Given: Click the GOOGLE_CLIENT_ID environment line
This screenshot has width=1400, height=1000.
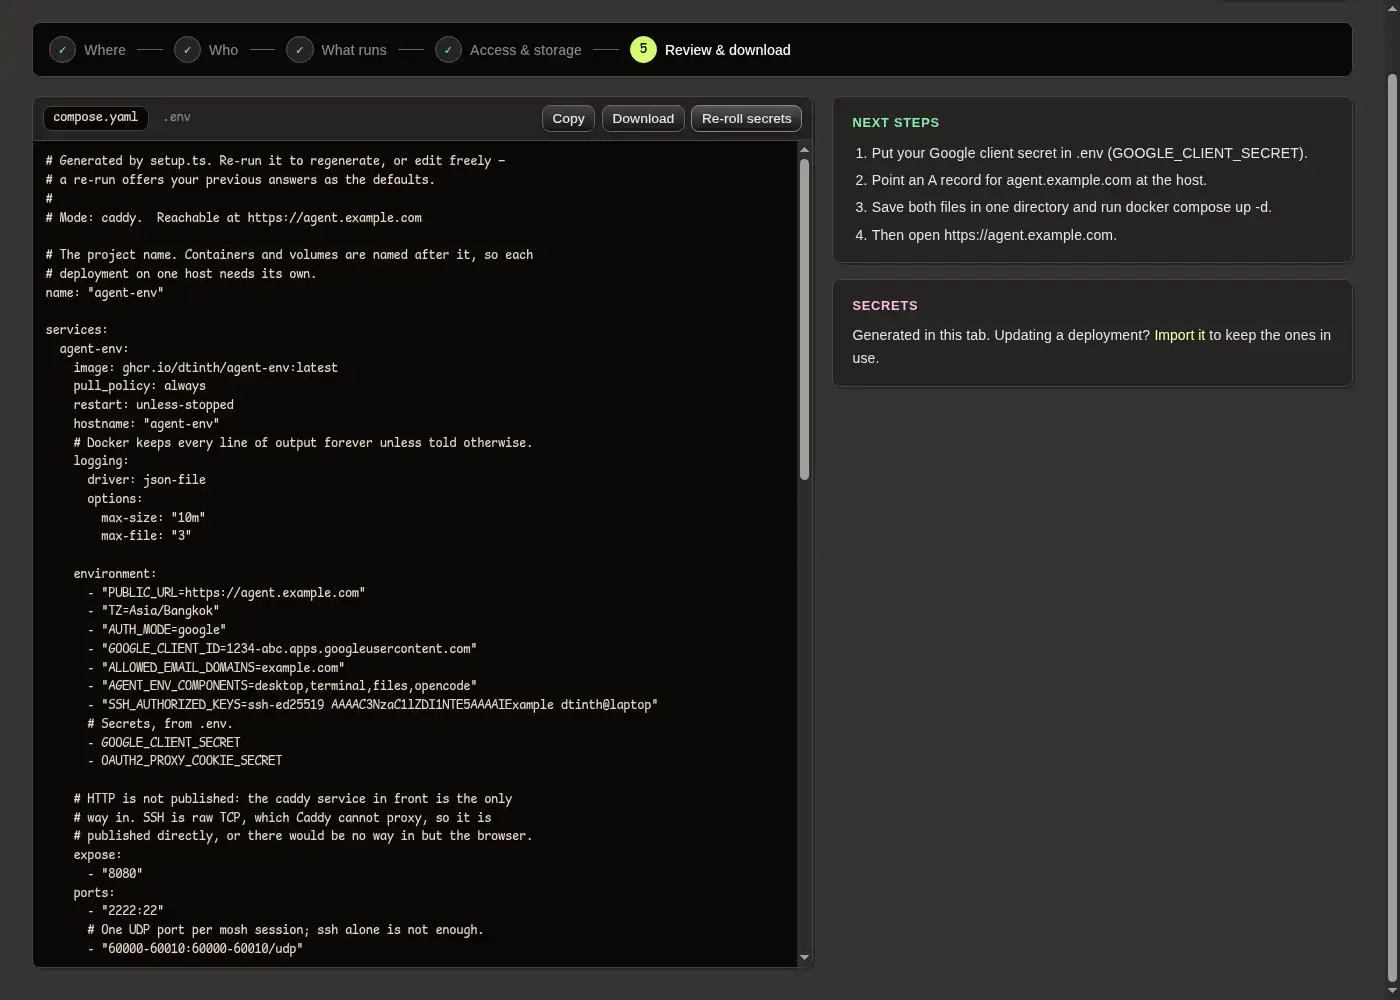Looking at the screenshot, I should (x=282, y=649).
